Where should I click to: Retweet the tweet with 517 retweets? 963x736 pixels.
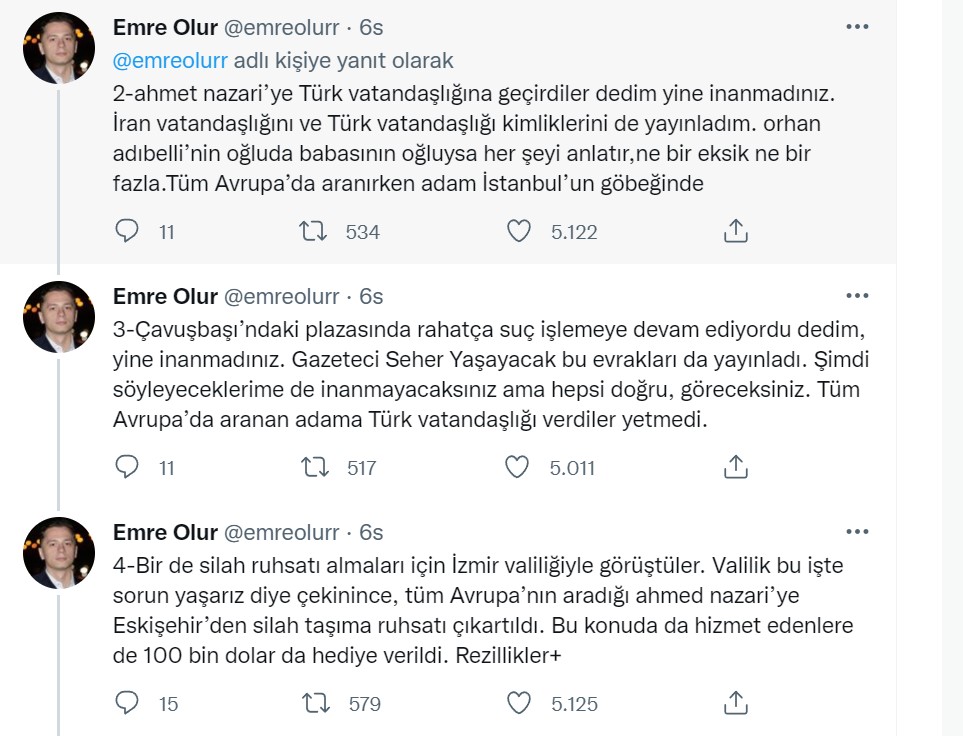tap(314, 468)
